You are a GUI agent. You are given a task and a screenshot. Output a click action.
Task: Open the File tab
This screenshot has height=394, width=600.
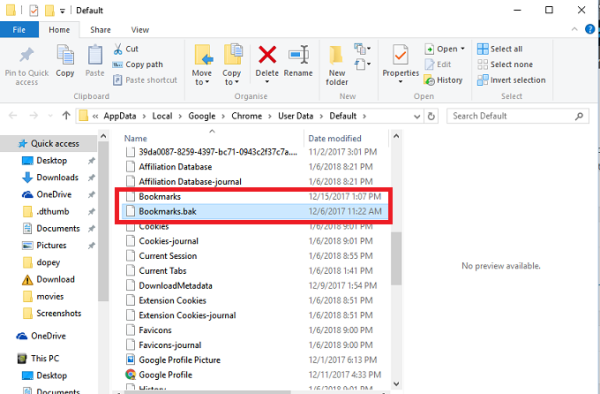coord(19,29)
